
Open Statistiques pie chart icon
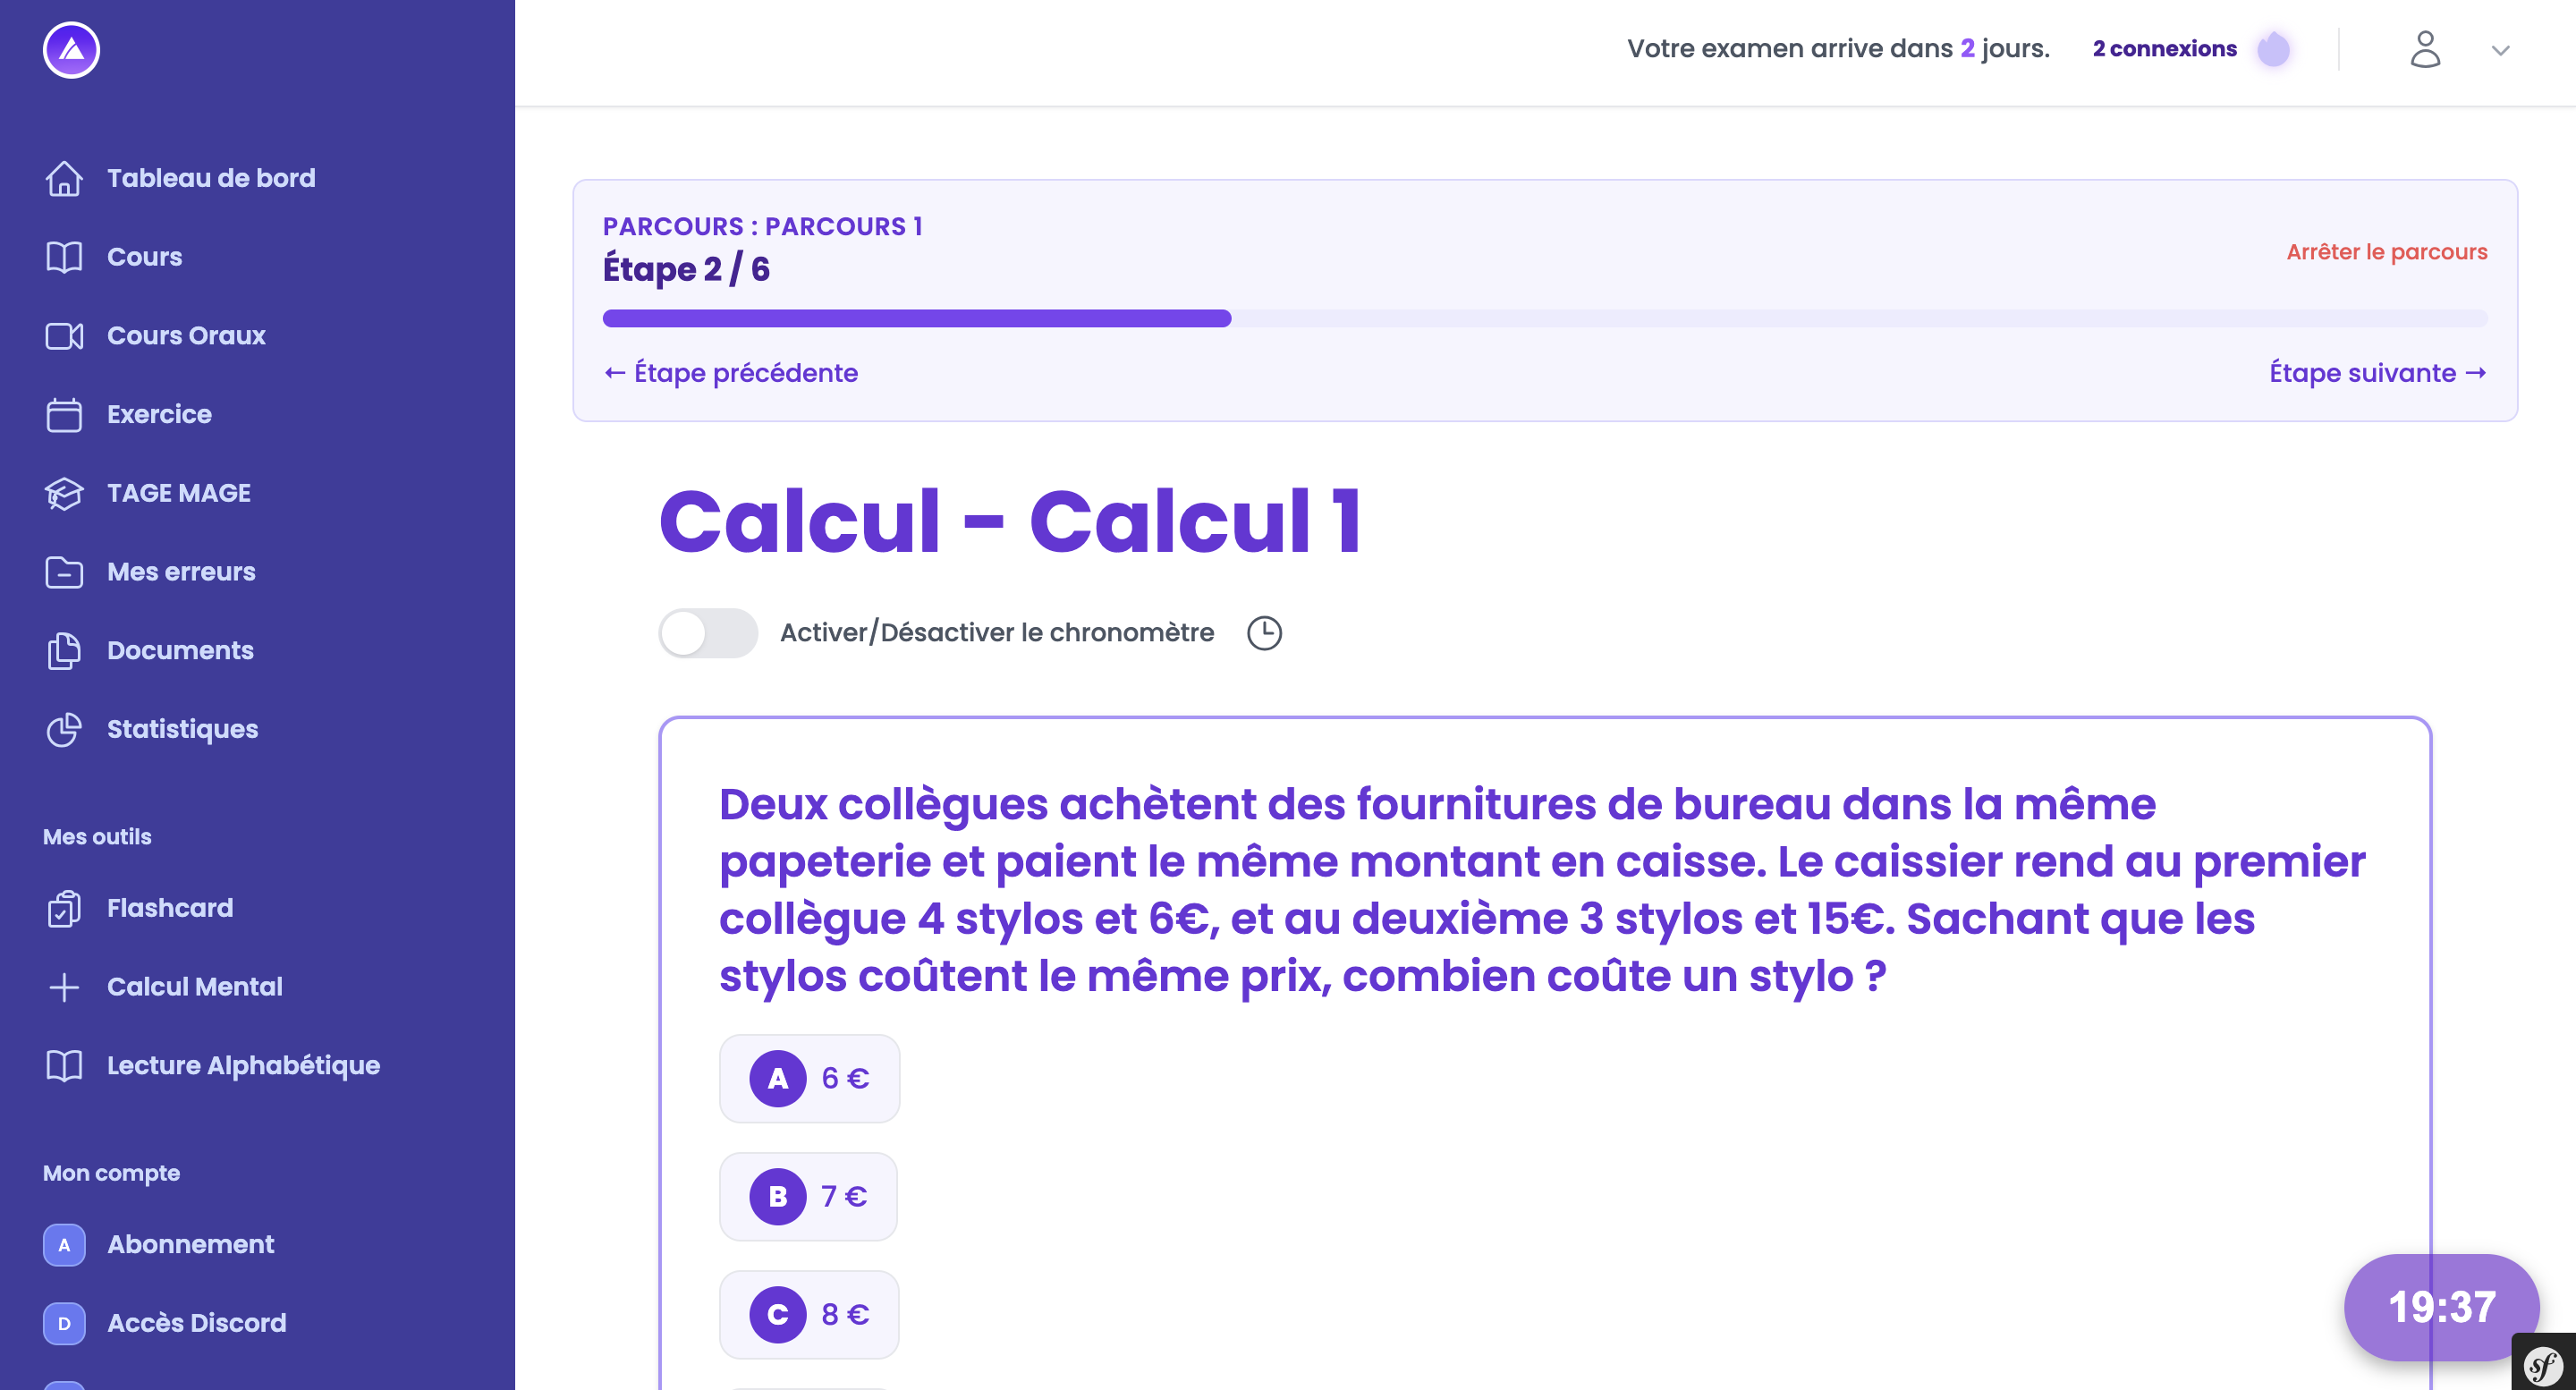[x=64, y=729]
